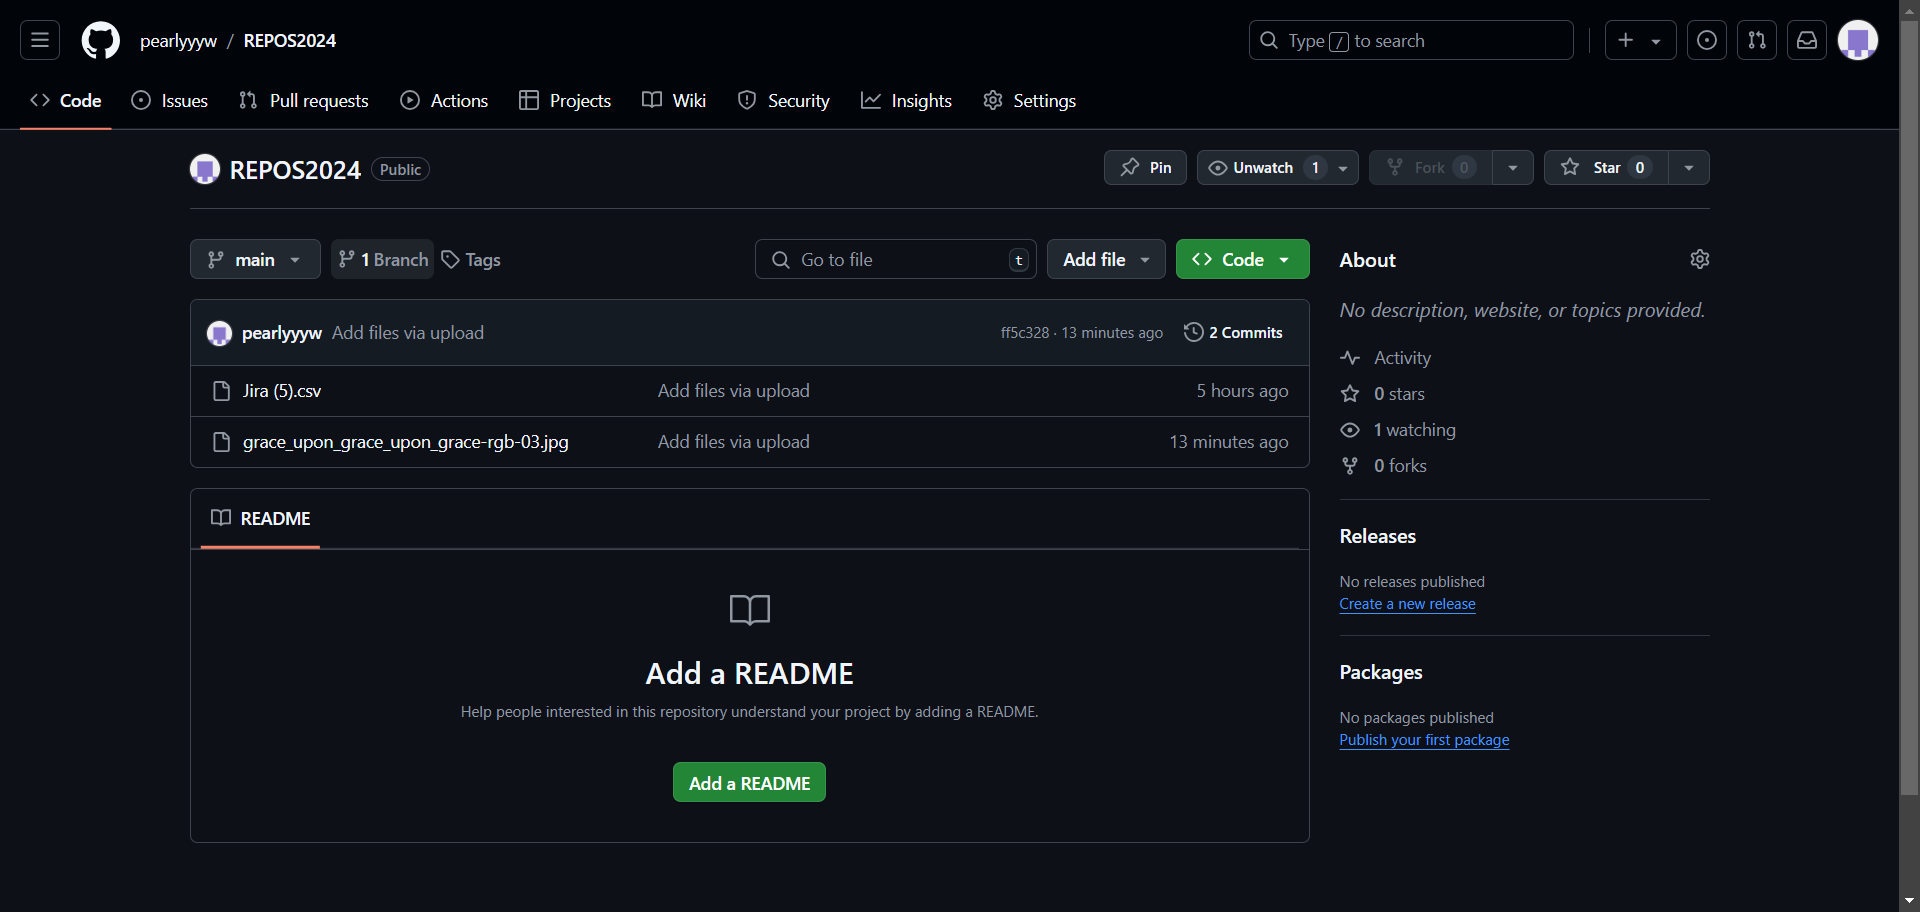Open the notifications inbox icon
This screenshot has height=912, width=1920.
pos(1806,40)
